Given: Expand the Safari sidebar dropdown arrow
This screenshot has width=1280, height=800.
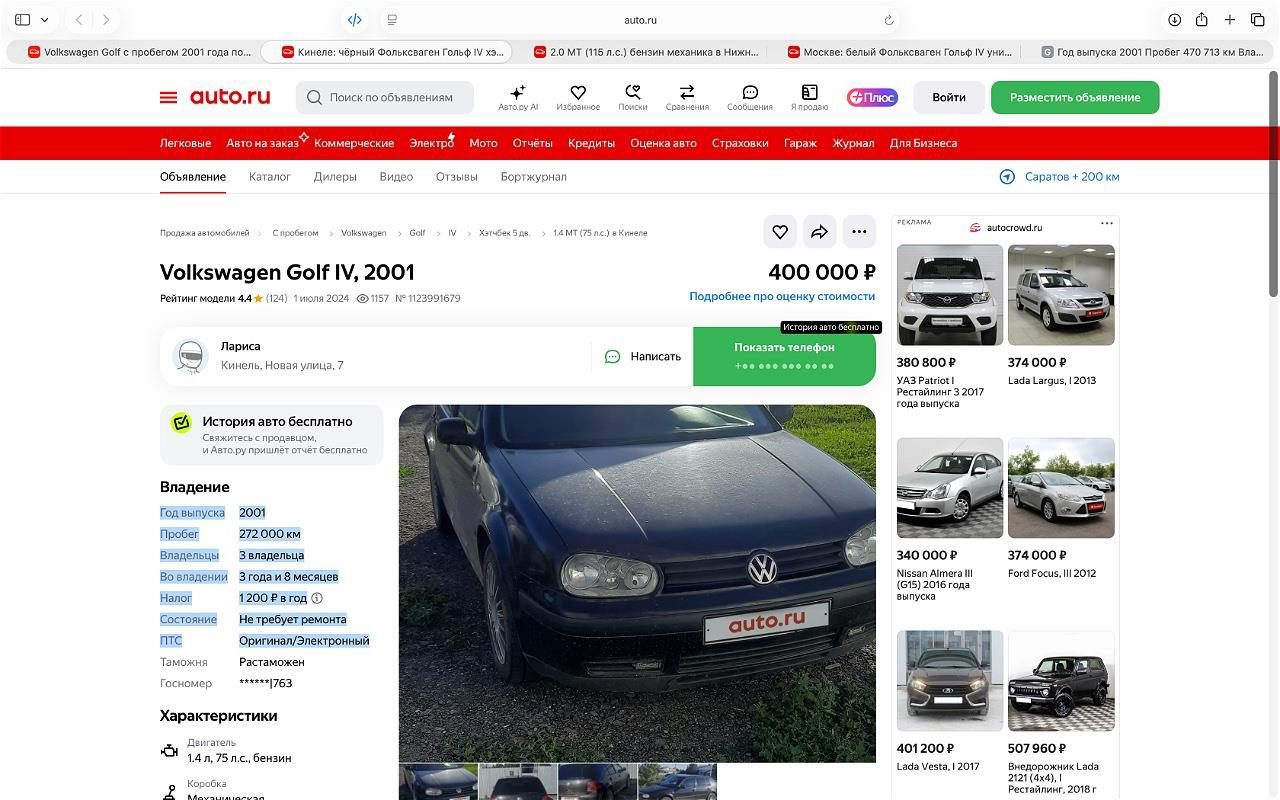Looking at the screenshot, I should pos(45,20).
